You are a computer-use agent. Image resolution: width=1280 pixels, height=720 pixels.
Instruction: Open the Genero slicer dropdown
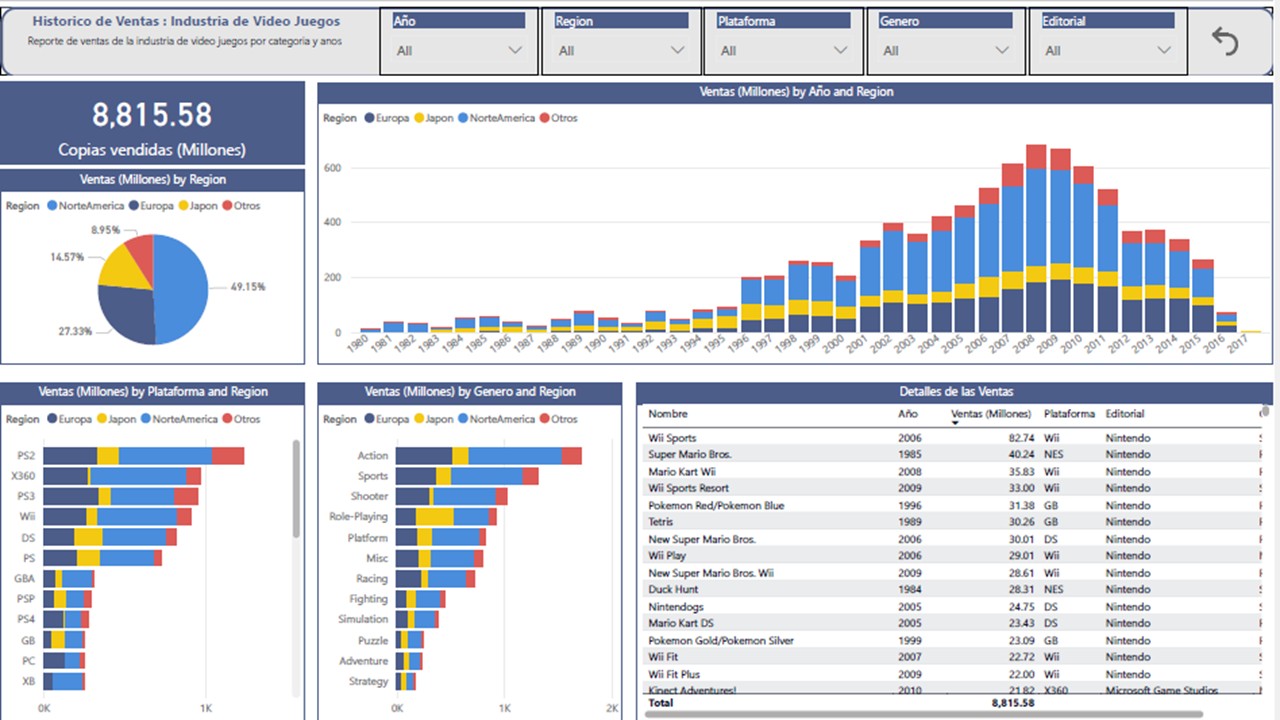(x=945, y=51)
